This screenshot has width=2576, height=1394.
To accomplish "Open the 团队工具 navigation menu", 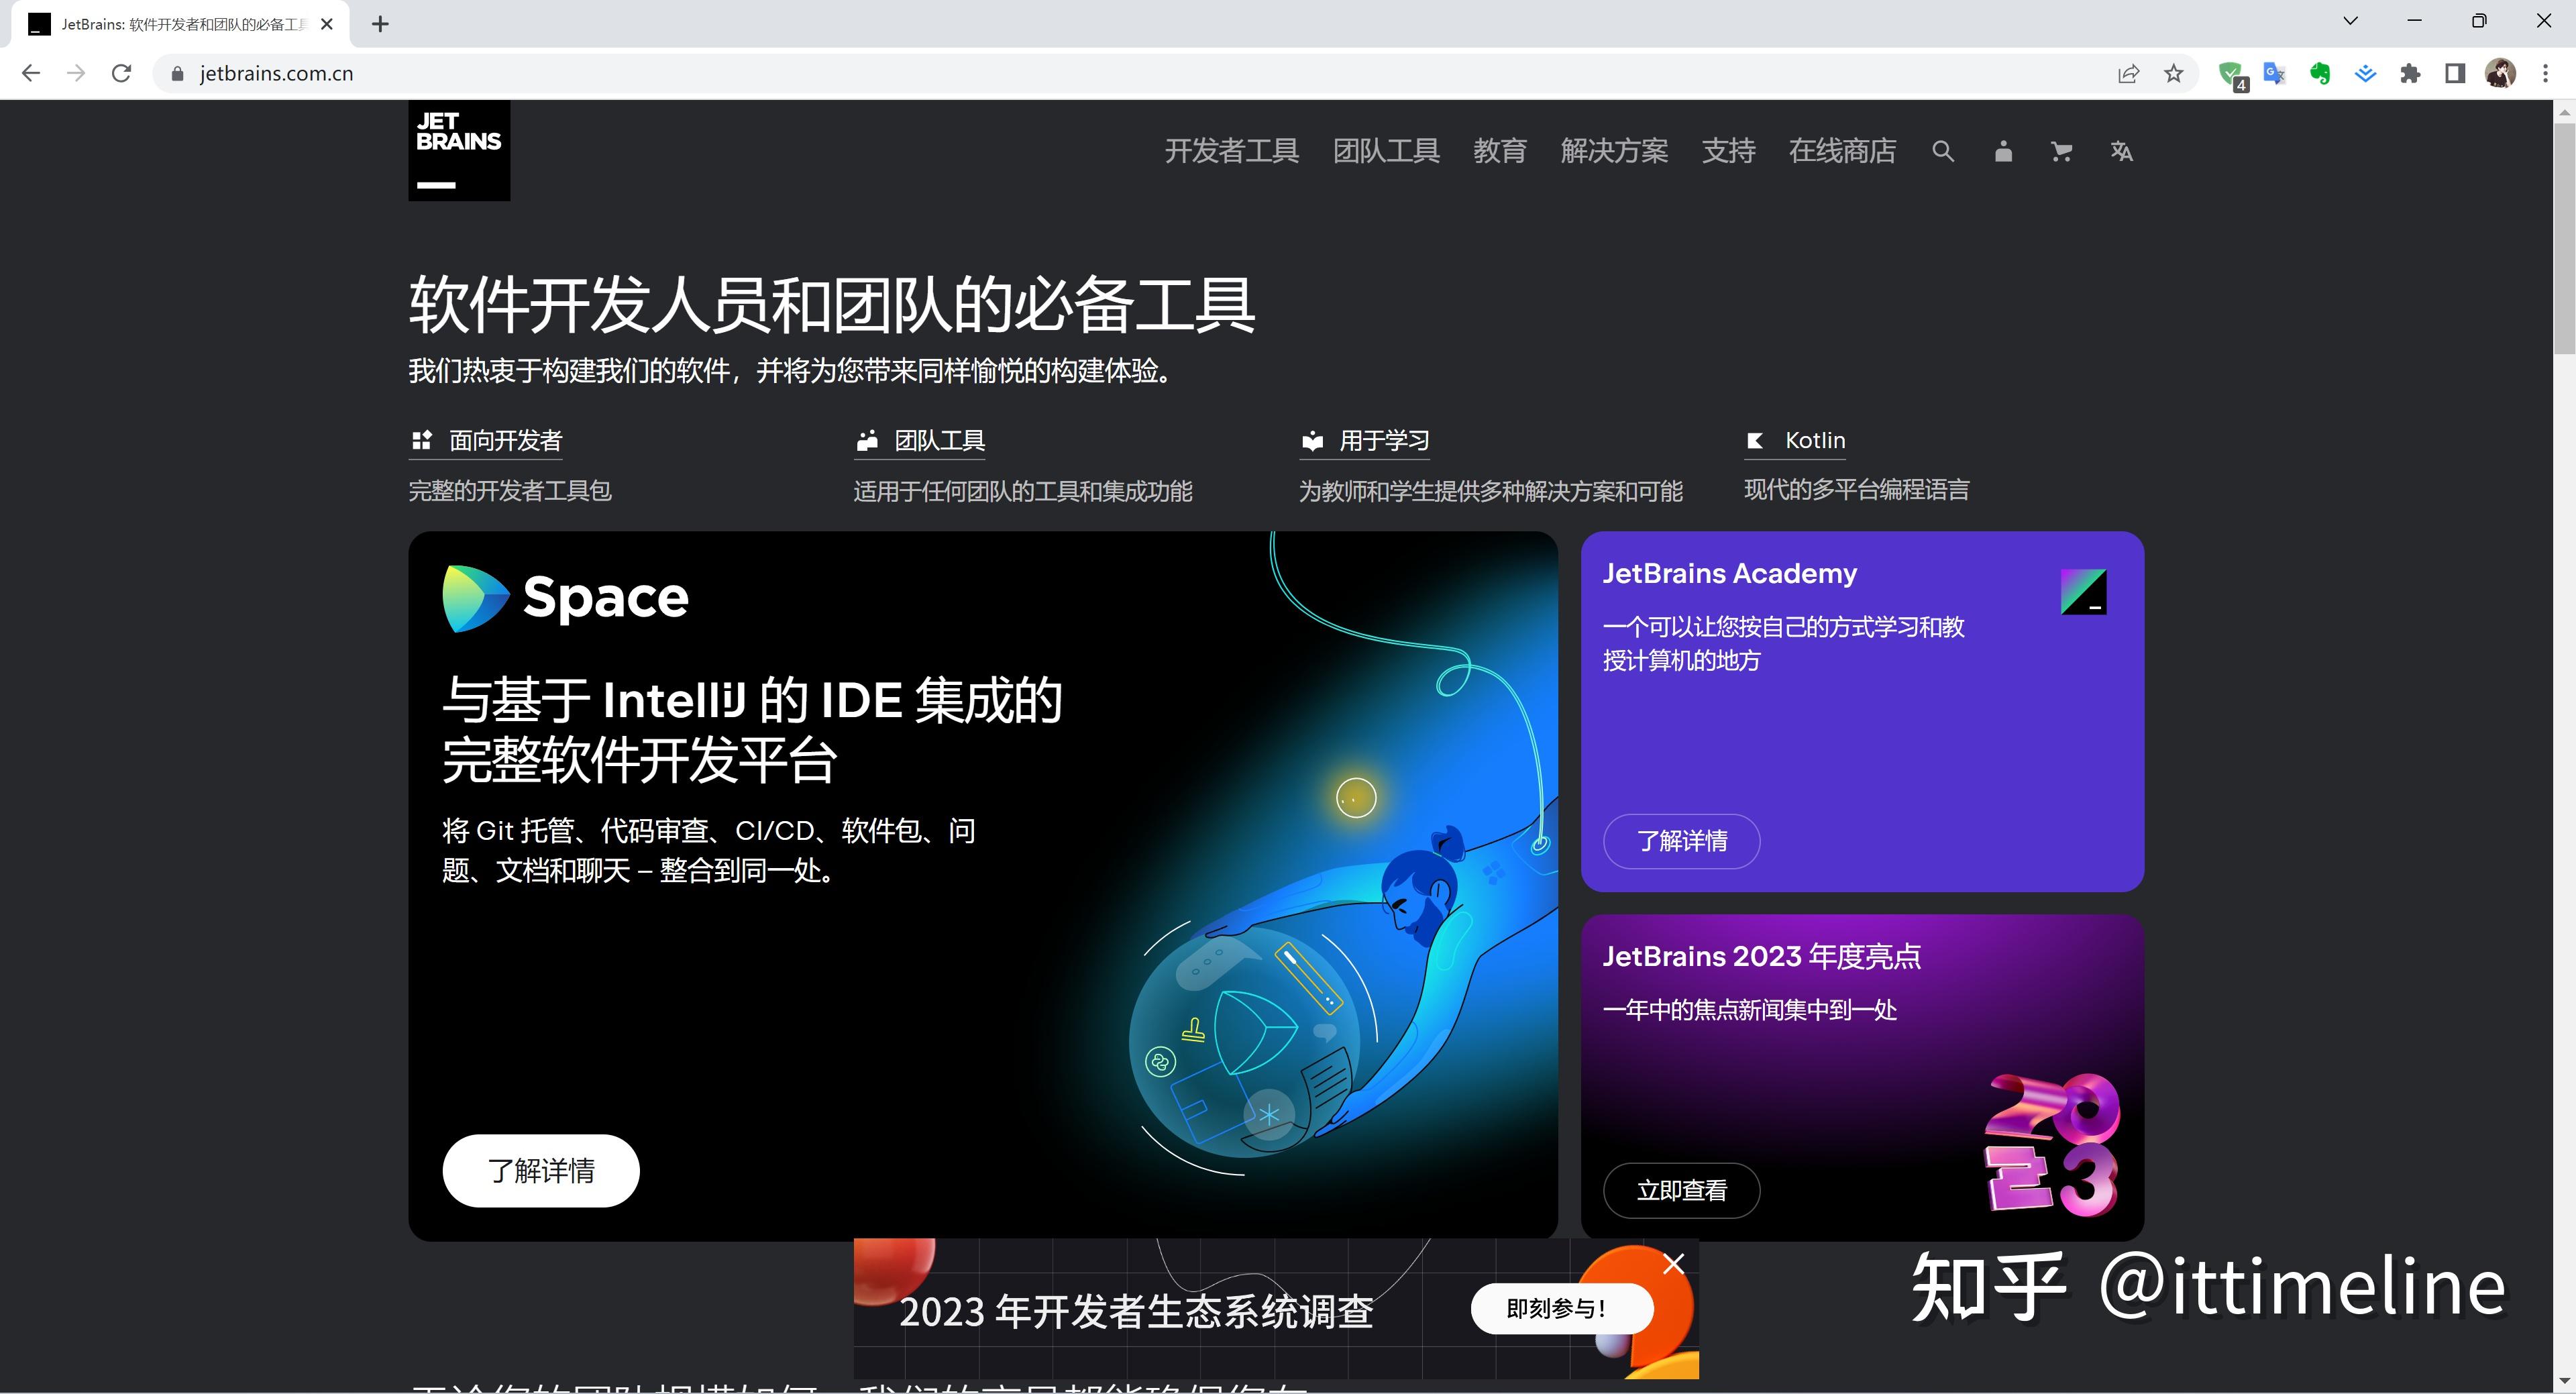I will [1386, 151].
